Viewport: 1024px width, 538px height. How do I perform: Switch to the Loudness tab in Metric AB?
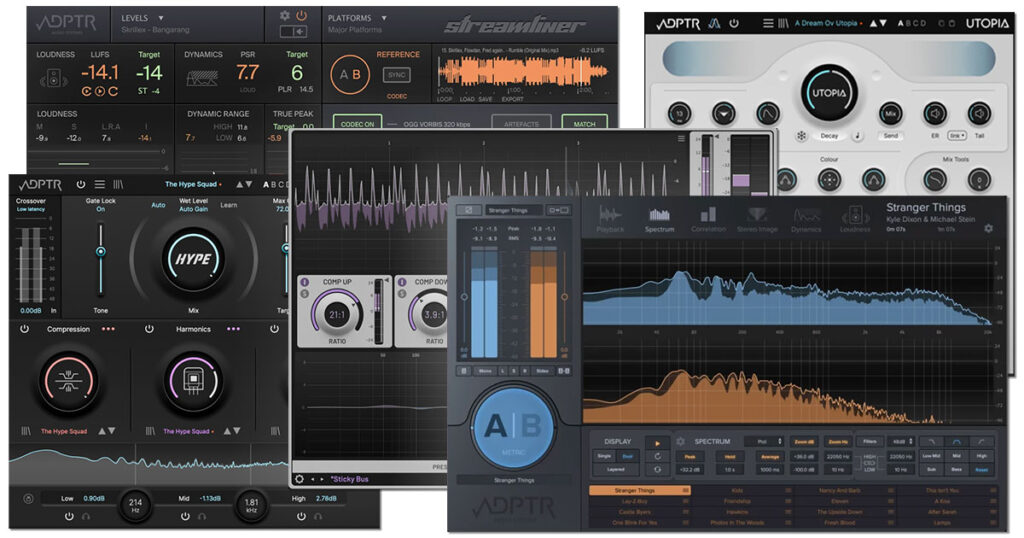tap(855, 221)
